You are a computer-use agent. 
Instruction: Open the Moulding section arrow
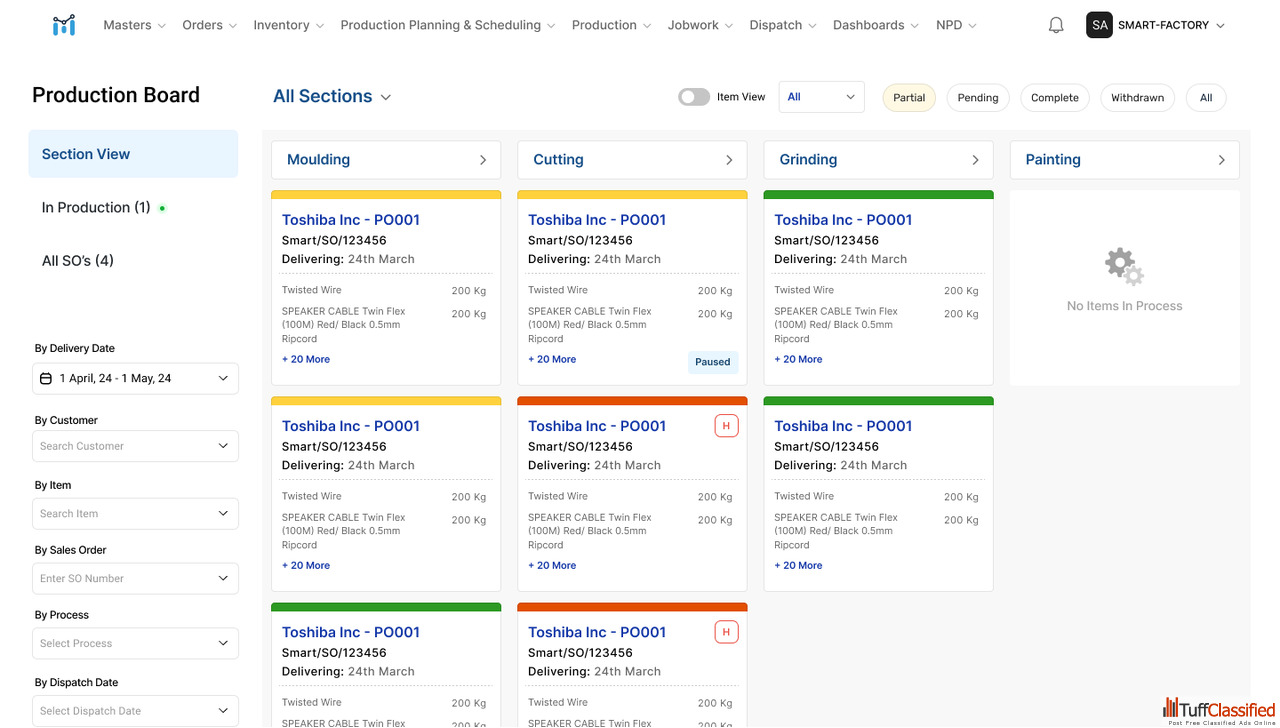click(x=483, y=160)
